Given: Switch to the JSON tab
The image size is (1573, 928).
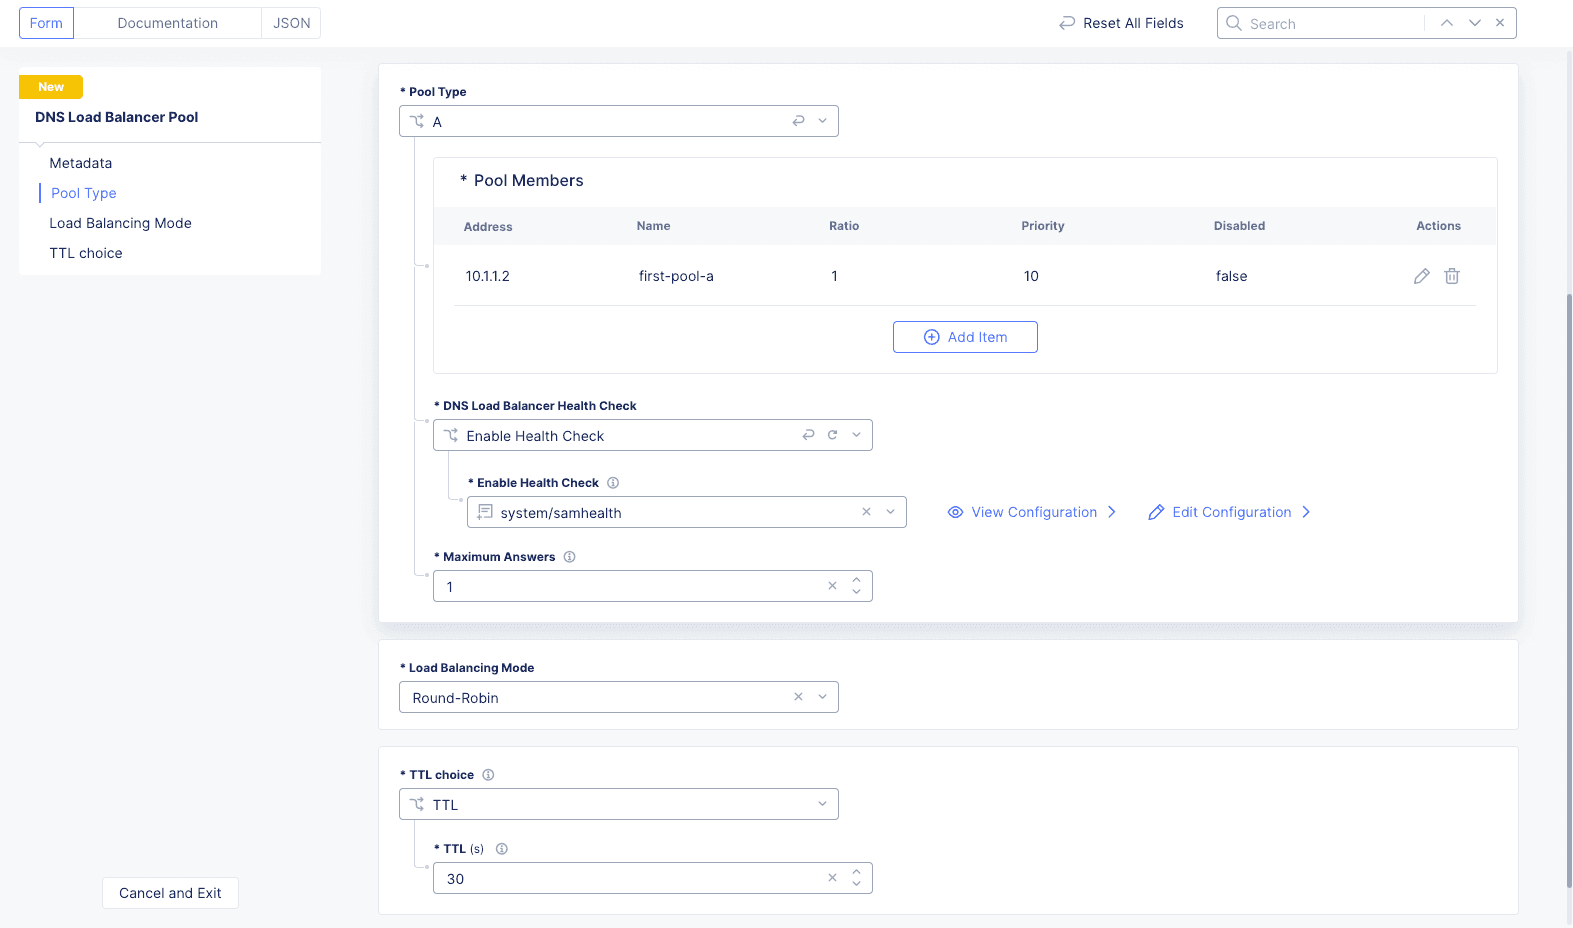Looking at the screenshot, I should click(x=291, y=23).
